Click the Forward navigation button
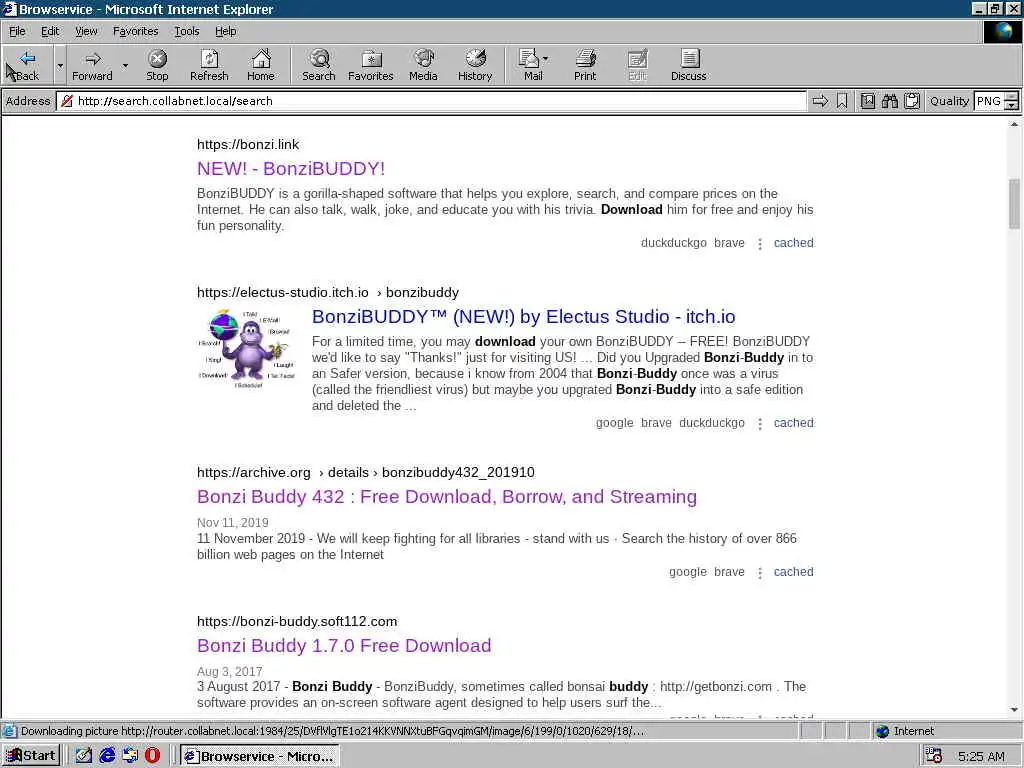This screenshot has width=1024, height=768. pyautogui.click(x=92, y=65)
